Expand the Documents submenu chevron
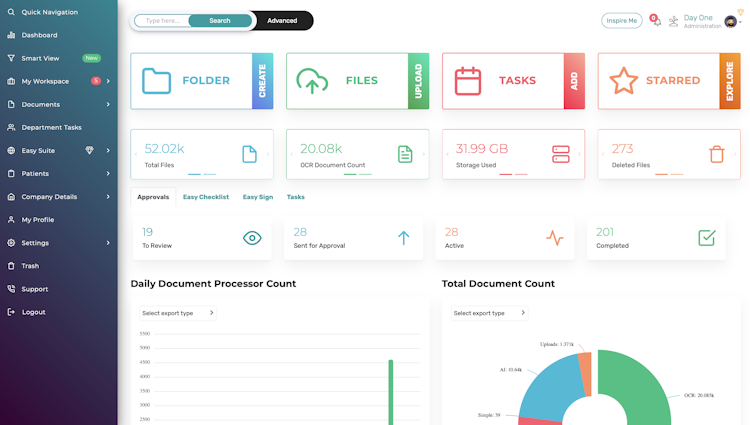The height and width of the screenshot is (425, 750). 108,104
